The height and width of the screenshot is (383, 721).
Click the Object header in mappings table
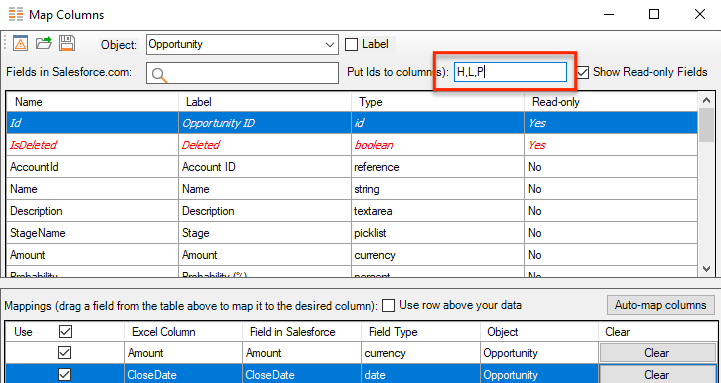[x=539, y=332]
